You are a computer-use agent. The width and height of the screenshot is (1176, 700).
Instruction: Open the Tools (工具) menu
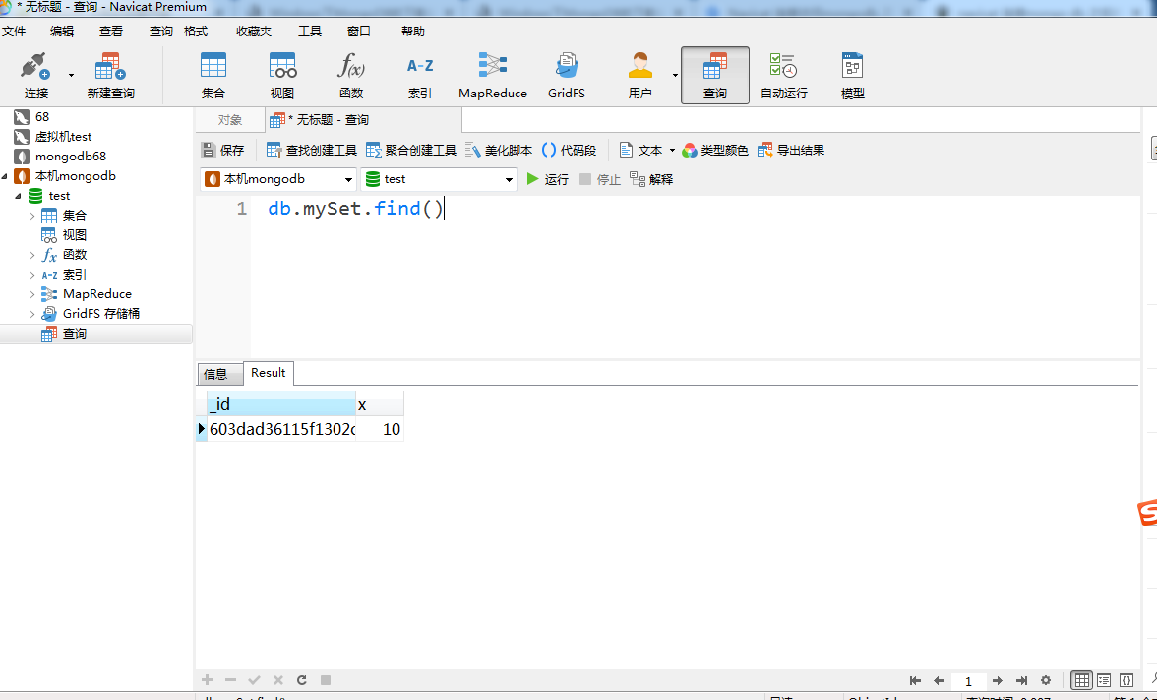pos(310,31)
